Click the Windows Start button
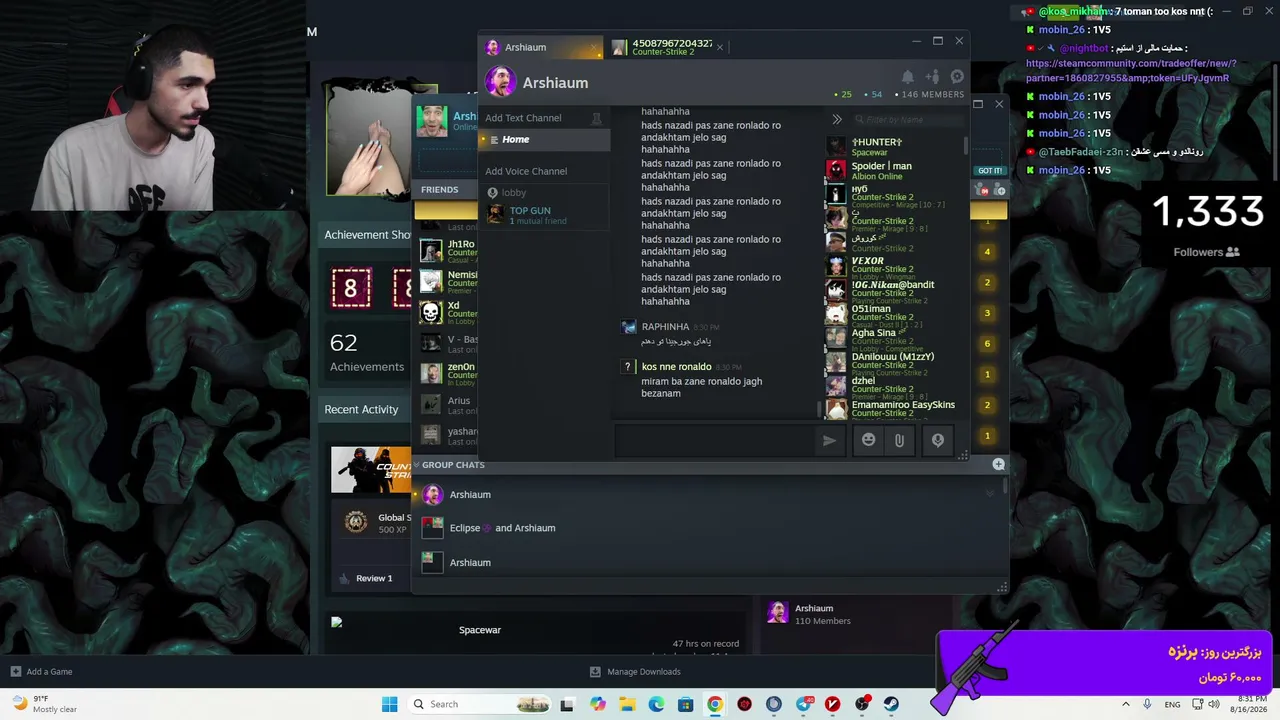Screen dimensions: 1280x720 pos(390,704)
